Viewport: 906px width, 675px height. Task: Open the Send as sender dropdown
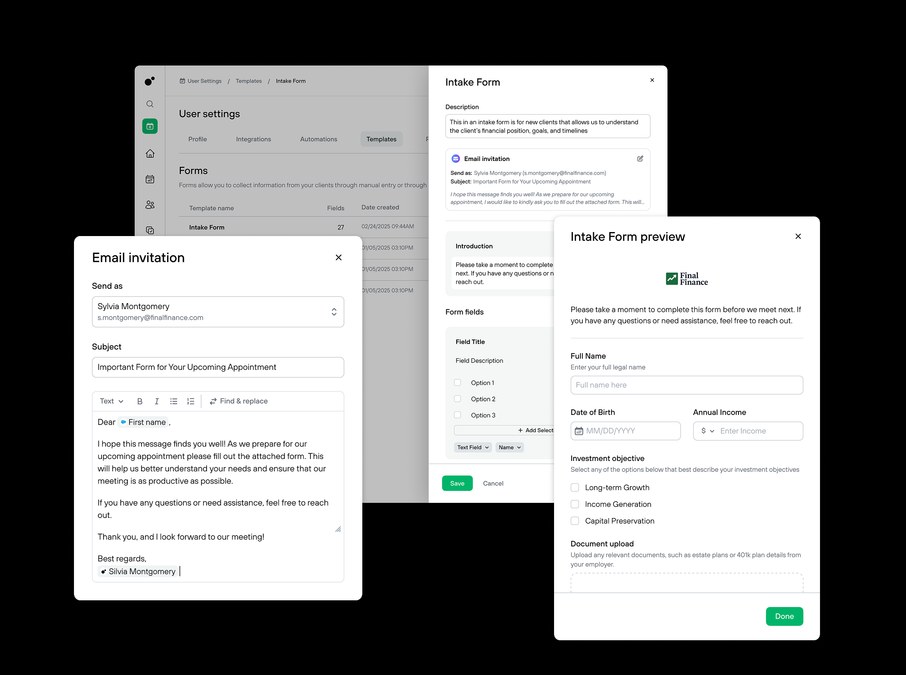[218, 311]
